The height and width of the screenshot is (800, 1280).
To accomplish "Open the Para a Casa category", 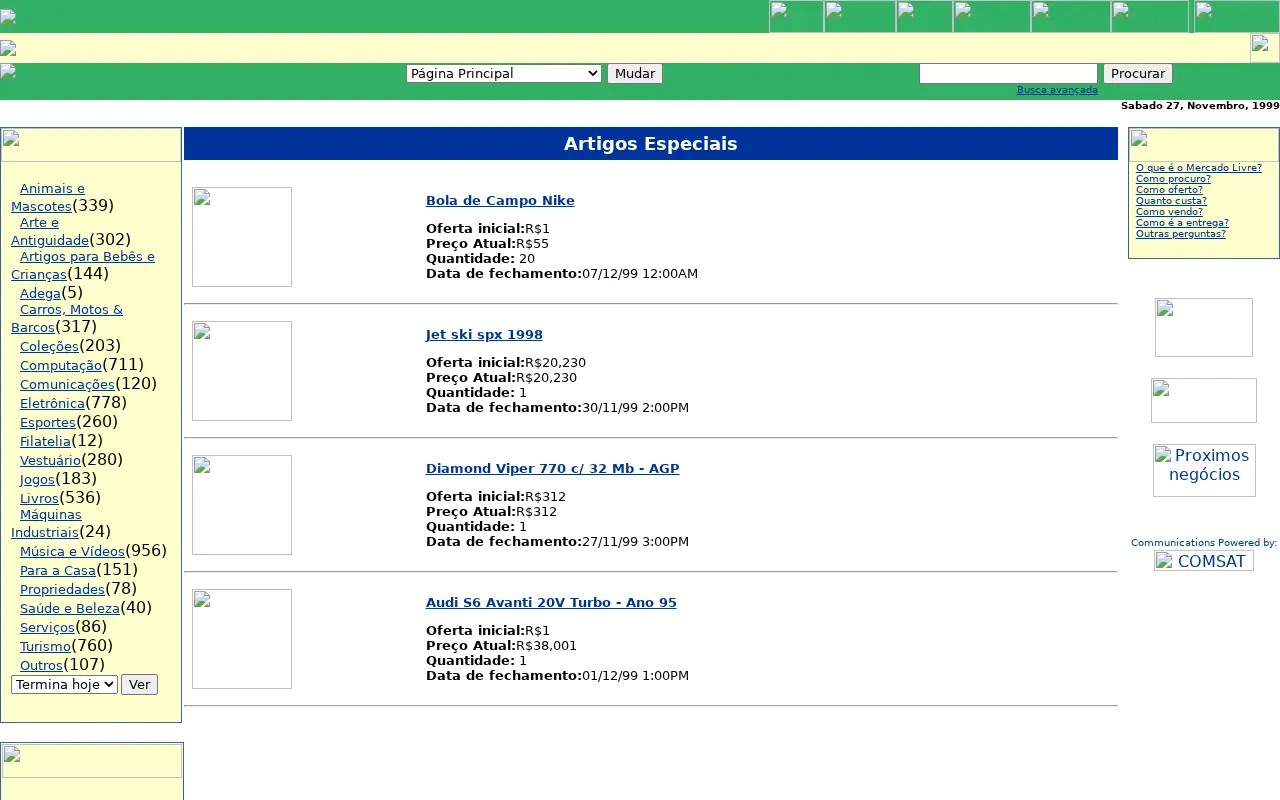I will click(58, 570).
